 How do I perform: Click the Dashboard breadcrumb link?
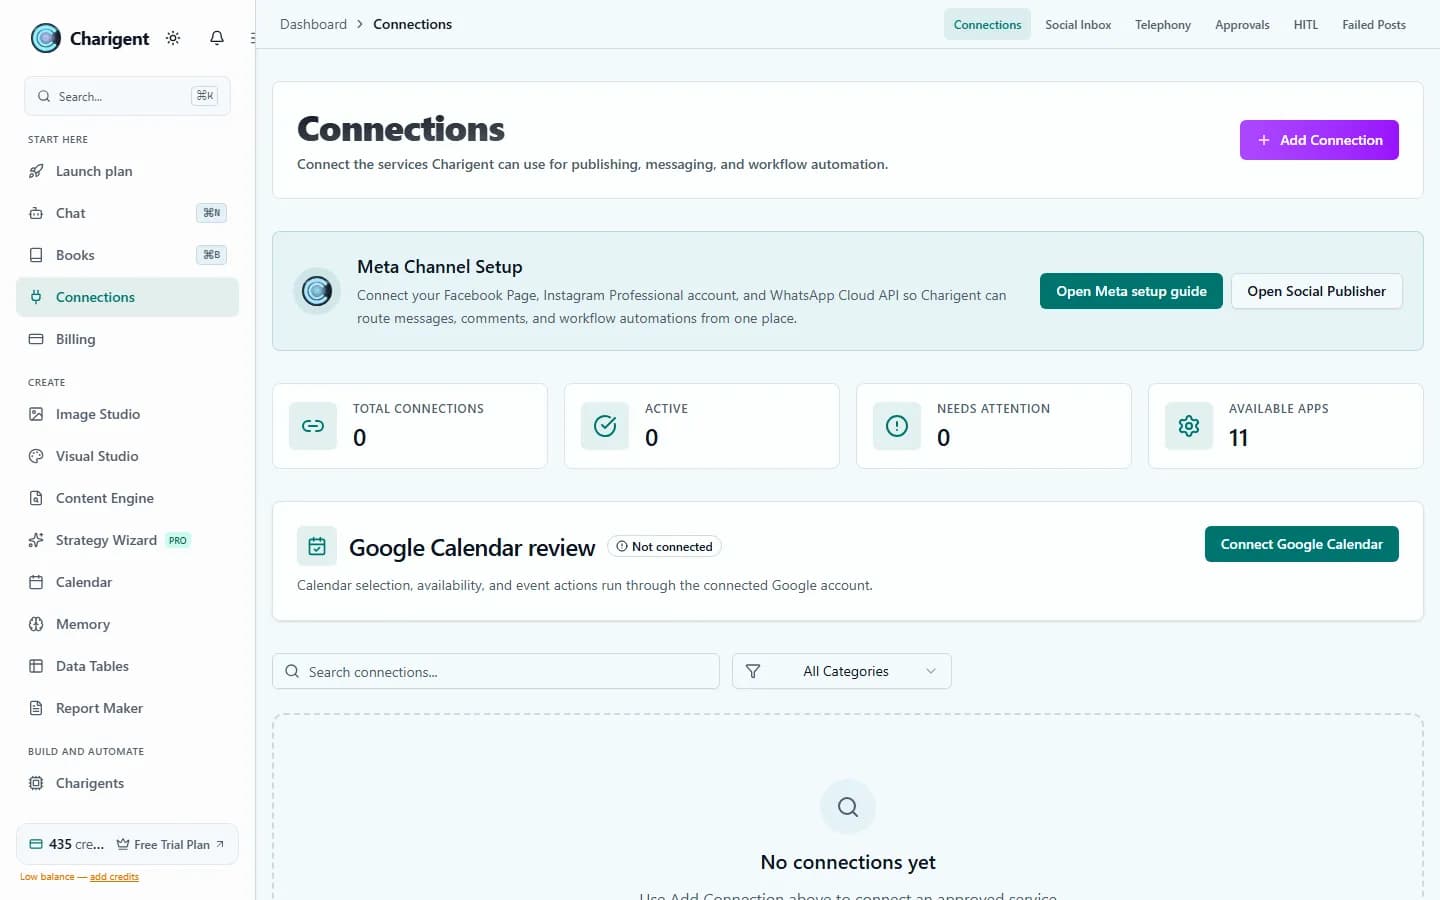tap(313, 24)
